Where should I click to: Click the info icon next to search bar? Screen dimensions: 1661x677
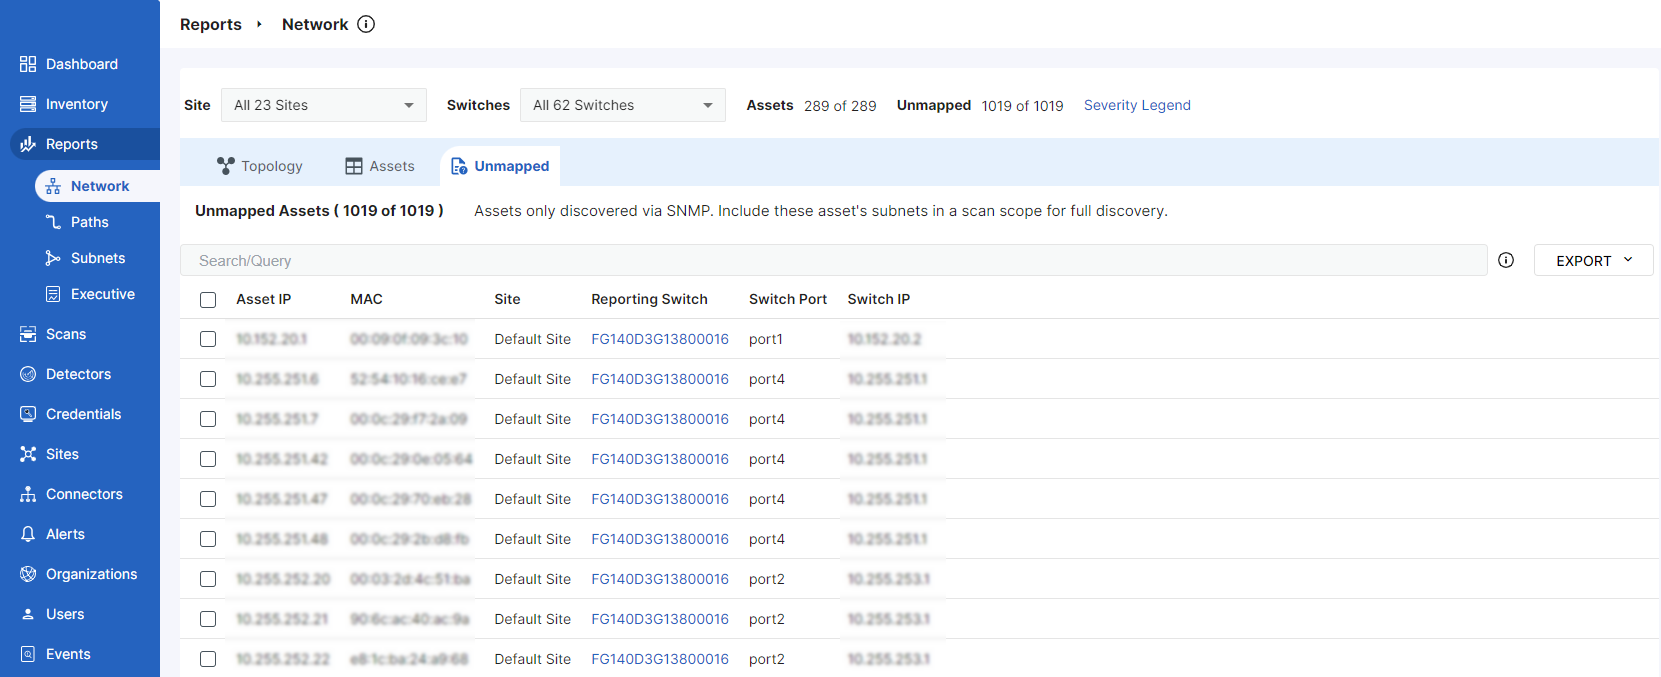click(x=1506, y=260)
